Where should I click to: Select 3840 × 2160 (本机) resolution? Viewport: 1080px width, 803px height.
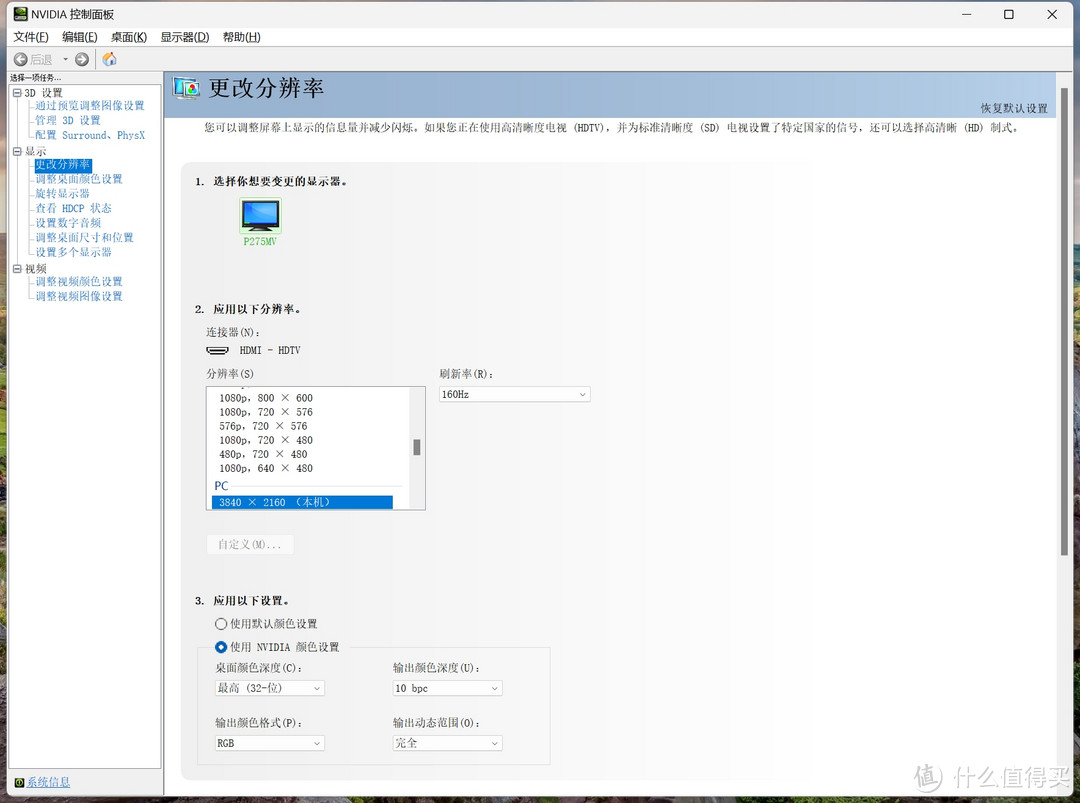(302, 503)
